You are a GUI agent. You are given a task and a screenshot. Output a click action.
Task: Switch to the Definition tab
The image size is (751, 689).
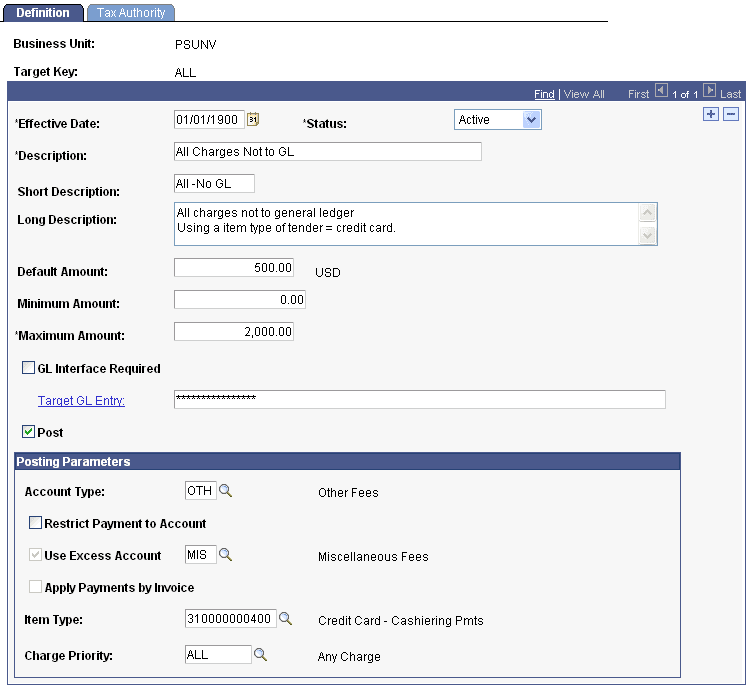43,12
